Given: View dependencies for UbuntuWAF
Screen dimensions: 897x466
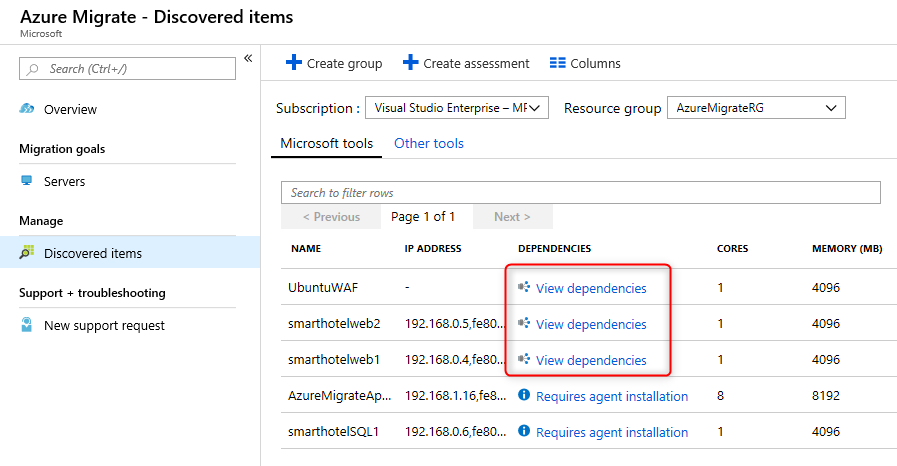Looking at the screenshot, I should [x=591, y=288].
